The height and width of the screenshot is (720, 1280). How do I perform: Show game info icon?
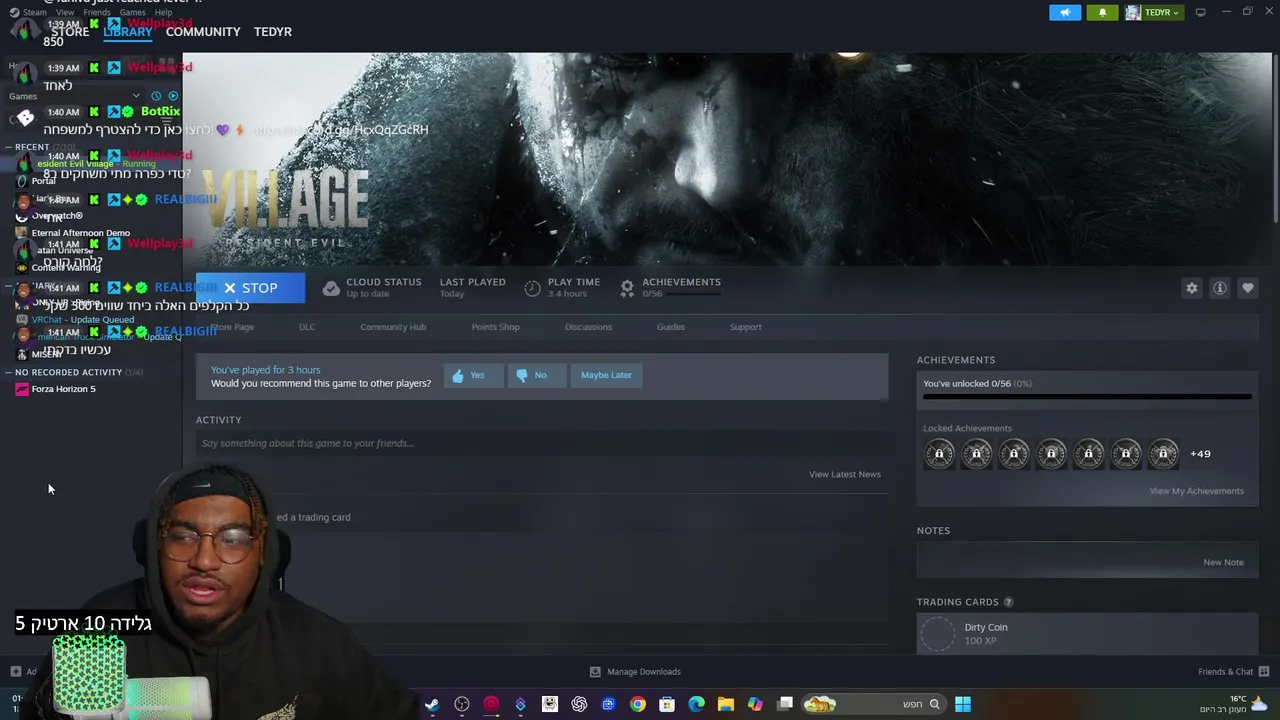tap(1220, 288)
